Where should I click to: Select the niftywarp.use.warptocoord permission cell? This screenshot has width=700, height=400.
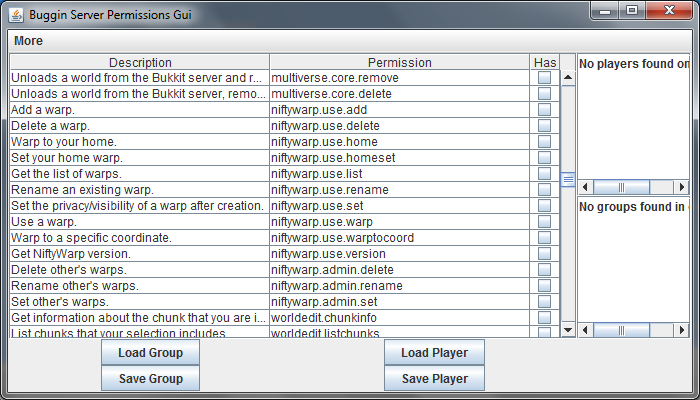click(399, 238)
